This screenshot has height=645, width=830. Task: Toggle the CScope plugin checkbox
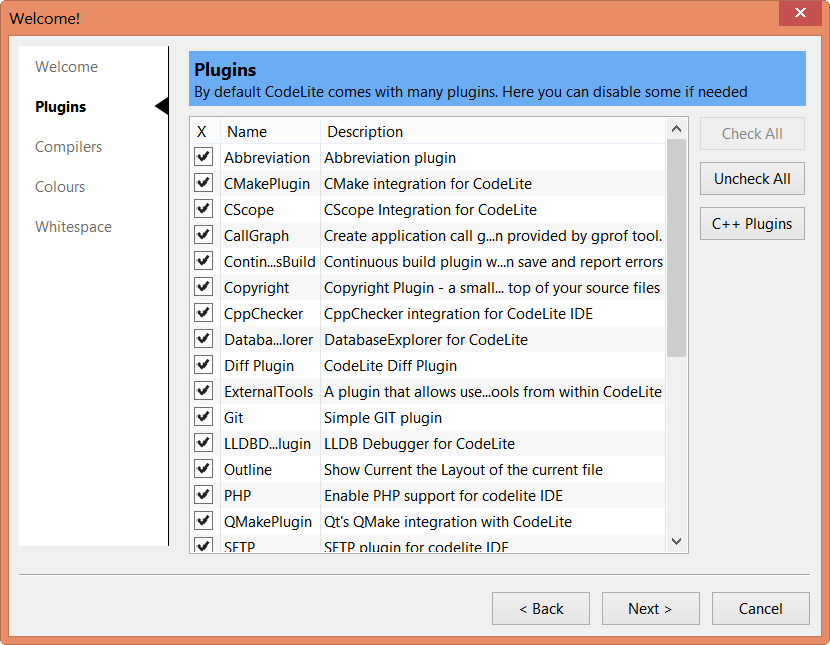point(203,209)
